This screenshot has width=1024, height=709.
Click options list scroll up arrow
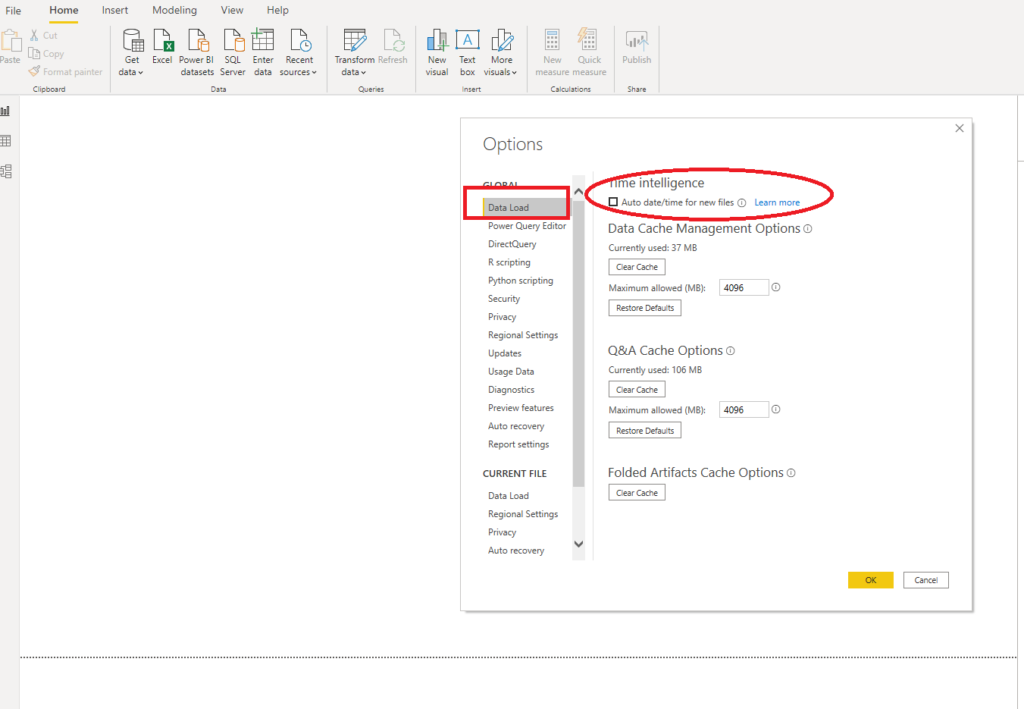[579, 192]
